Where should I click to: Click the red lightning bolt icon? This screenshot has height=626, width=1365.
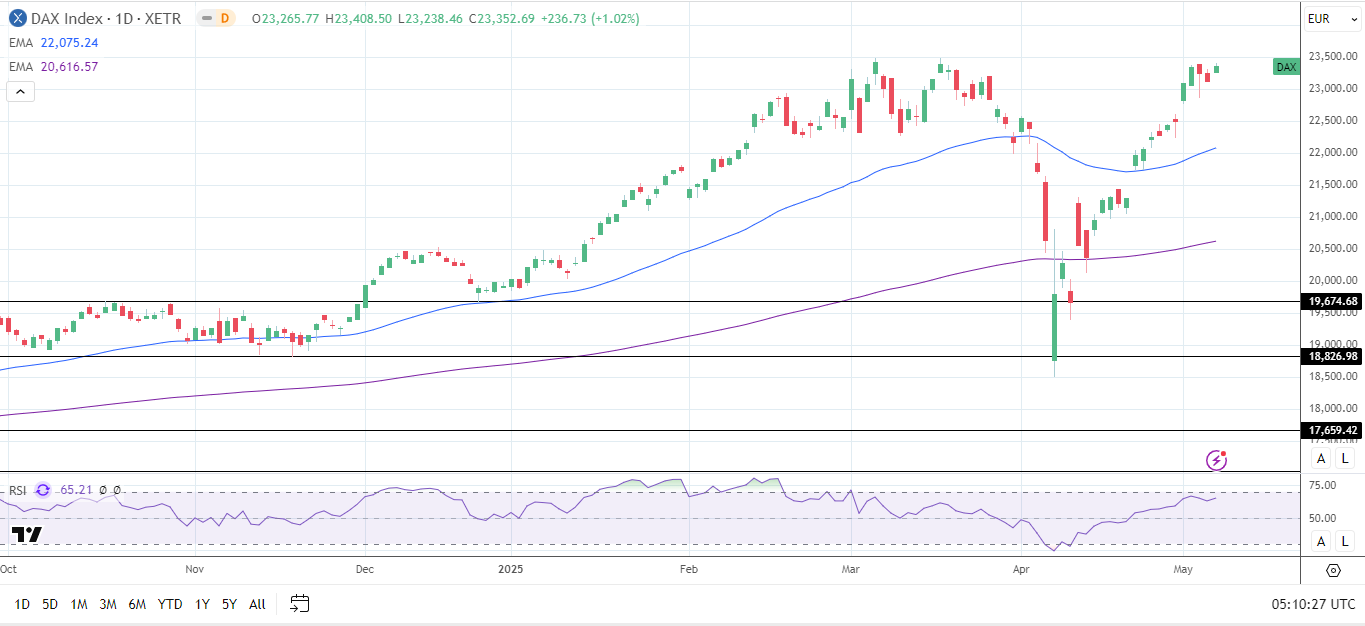(1217, 460)
